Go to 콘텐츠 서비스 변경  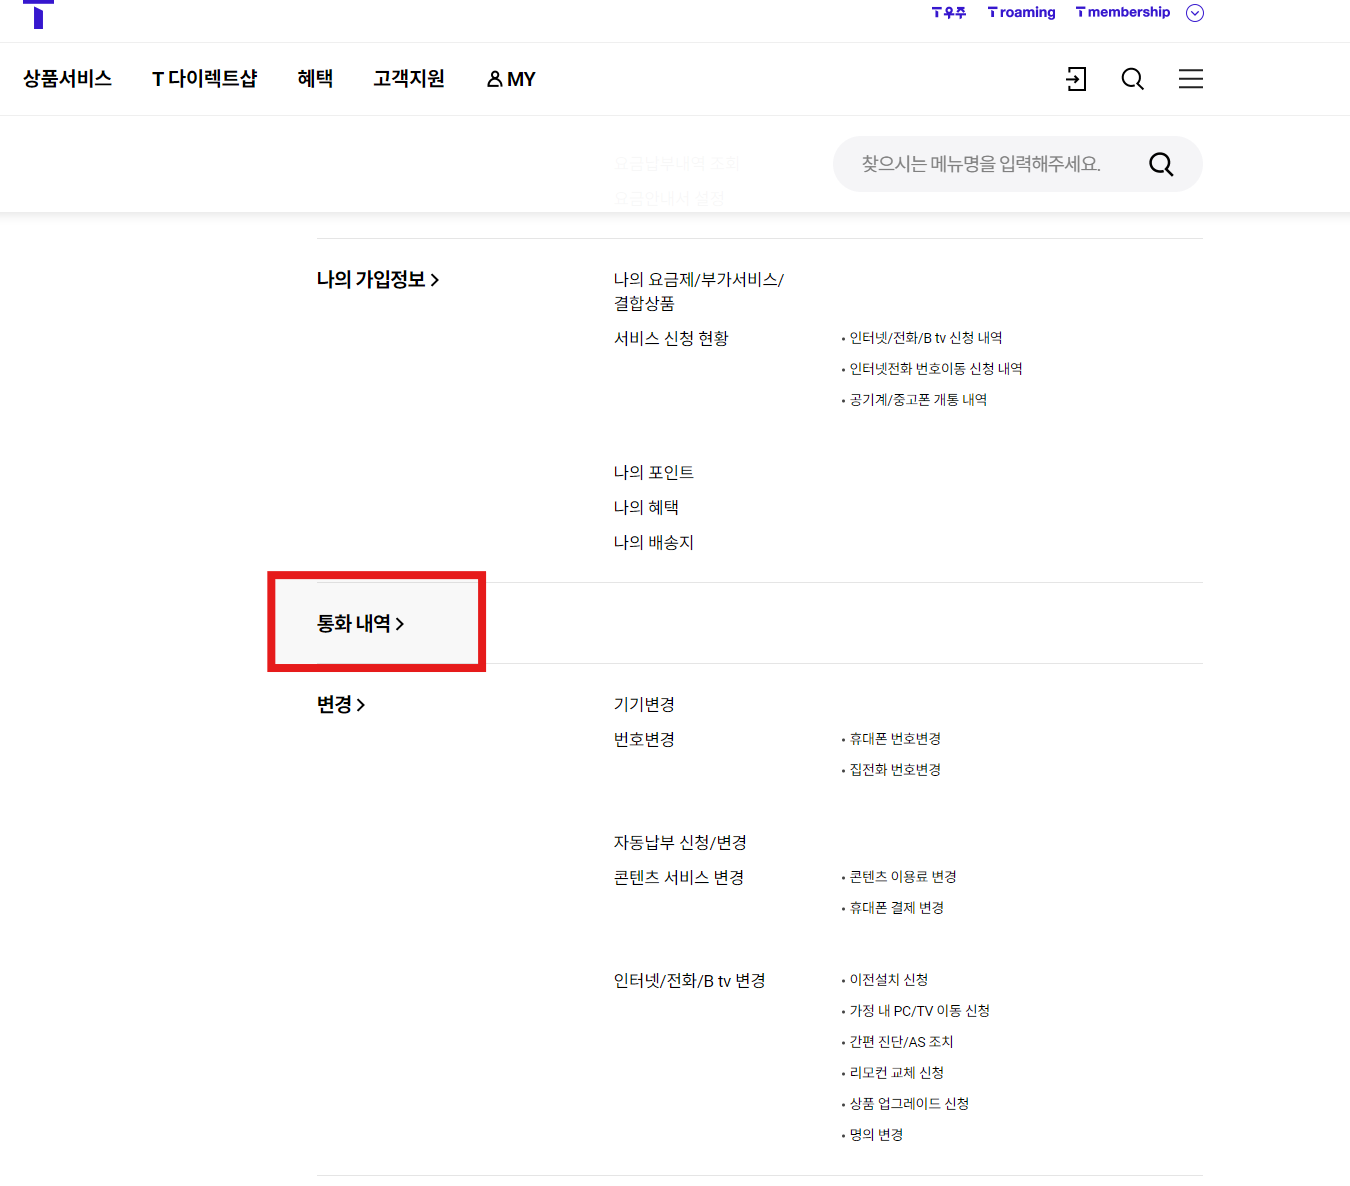pos(679,878)
